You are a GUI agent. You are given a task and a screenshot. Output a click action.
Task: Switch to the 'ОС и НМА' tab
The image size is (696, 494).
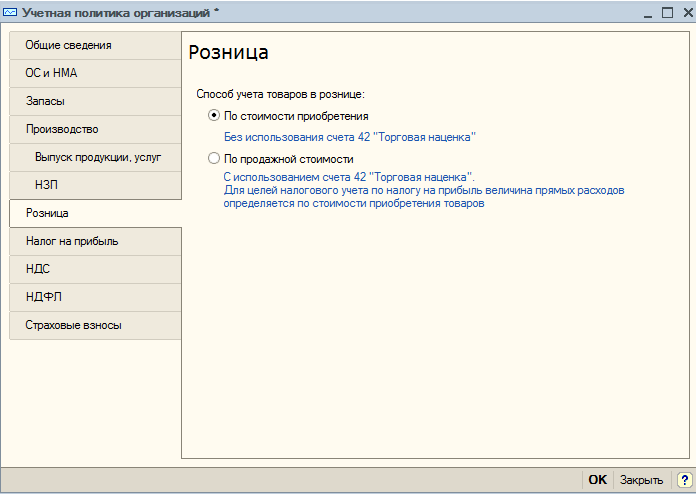tap(95, 73)
